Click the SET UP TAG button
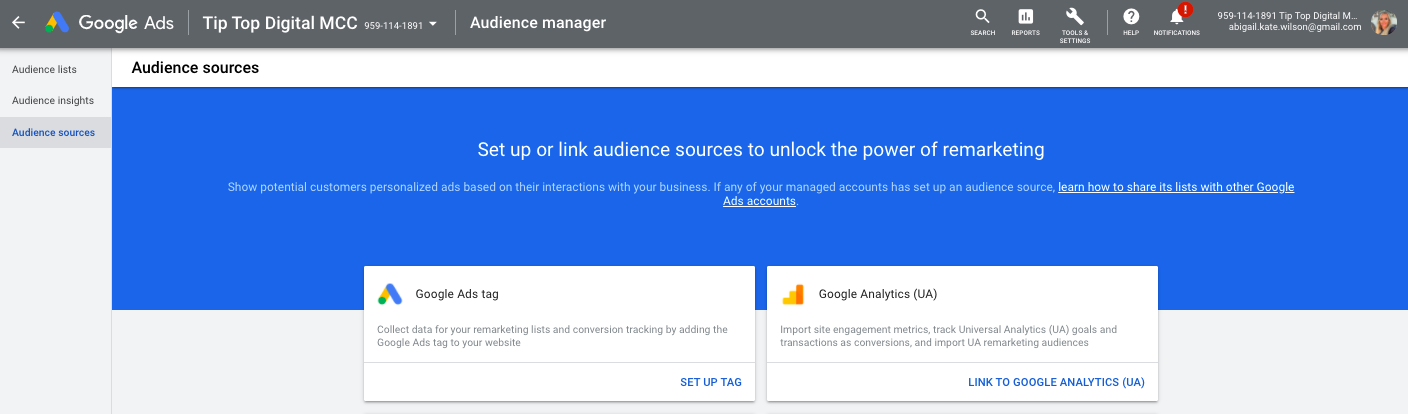 pos(711,382)
